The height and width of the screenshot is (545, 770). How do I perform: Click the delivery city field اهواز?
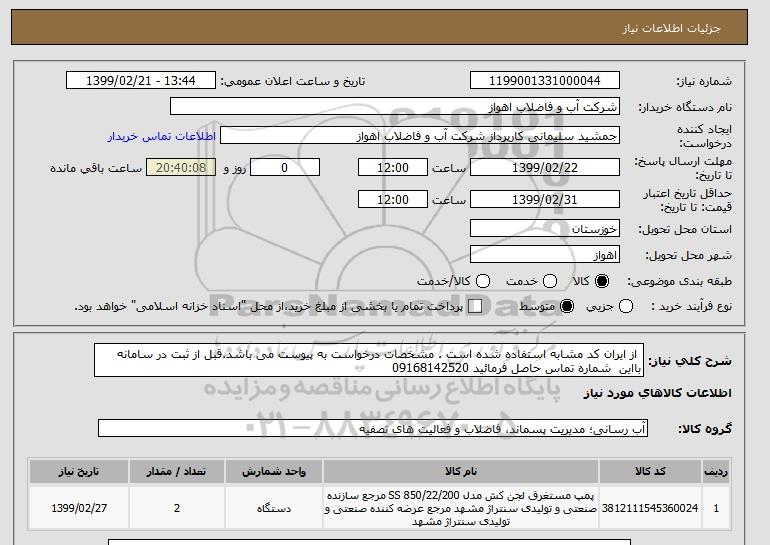point(545,254)
